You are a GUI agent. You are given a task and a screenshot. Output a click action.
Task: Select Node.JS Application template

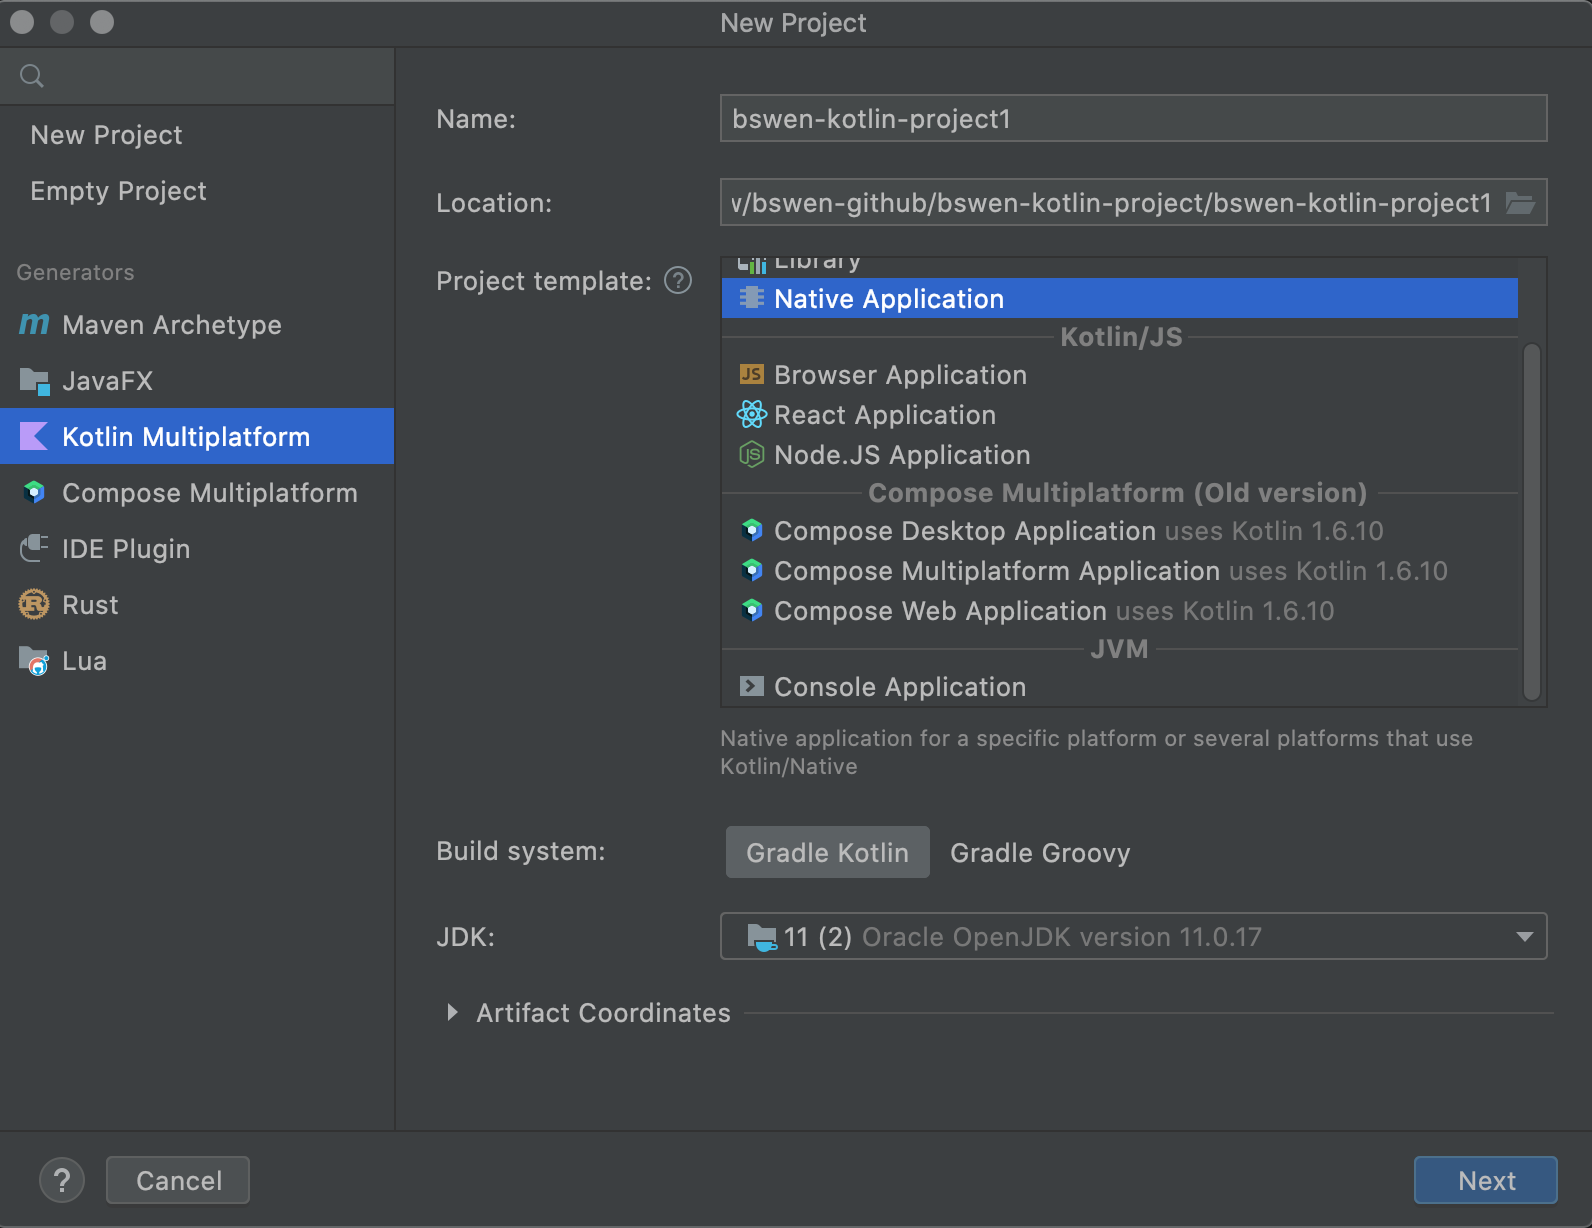[x=1120, y=454]
